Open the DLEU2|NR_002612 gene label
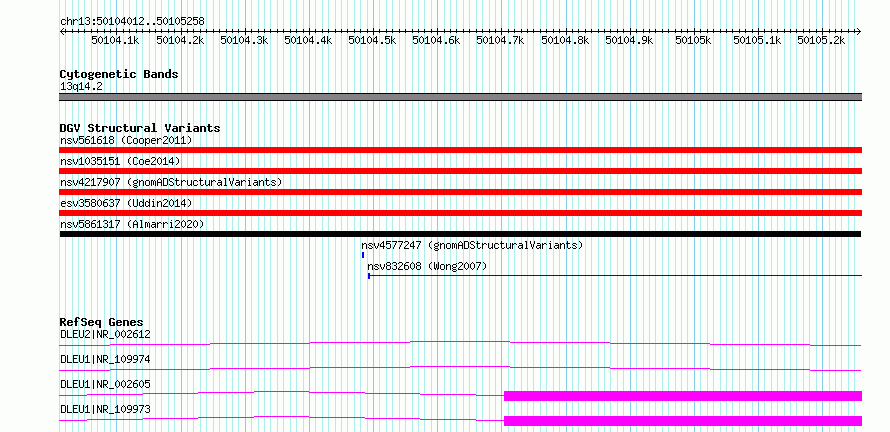 pyautogui.click(x=105, y=334)
